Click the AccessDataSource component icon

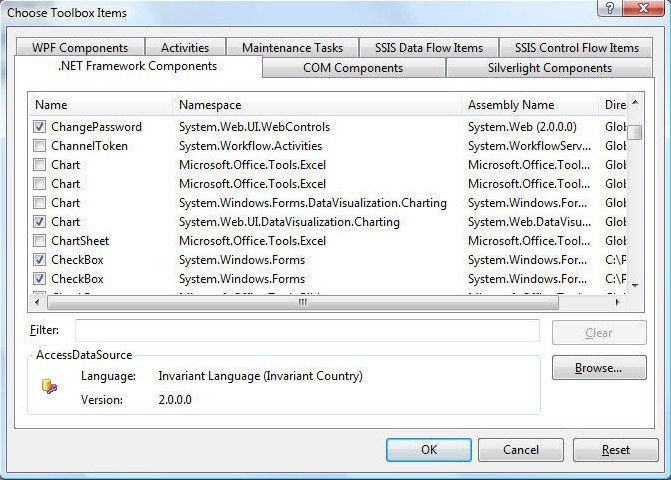(49, 386)
